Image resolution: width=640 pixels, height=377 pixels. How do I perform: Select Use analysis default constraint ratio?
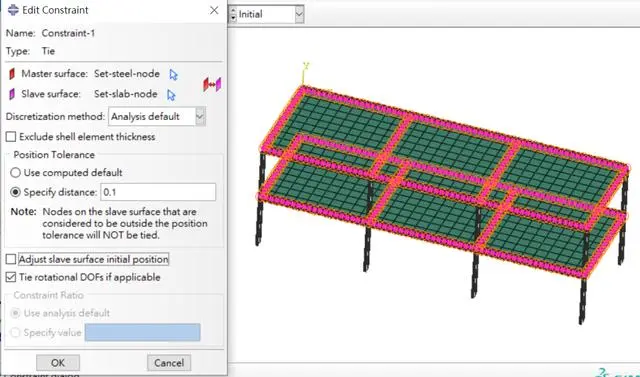pos(15,313)
